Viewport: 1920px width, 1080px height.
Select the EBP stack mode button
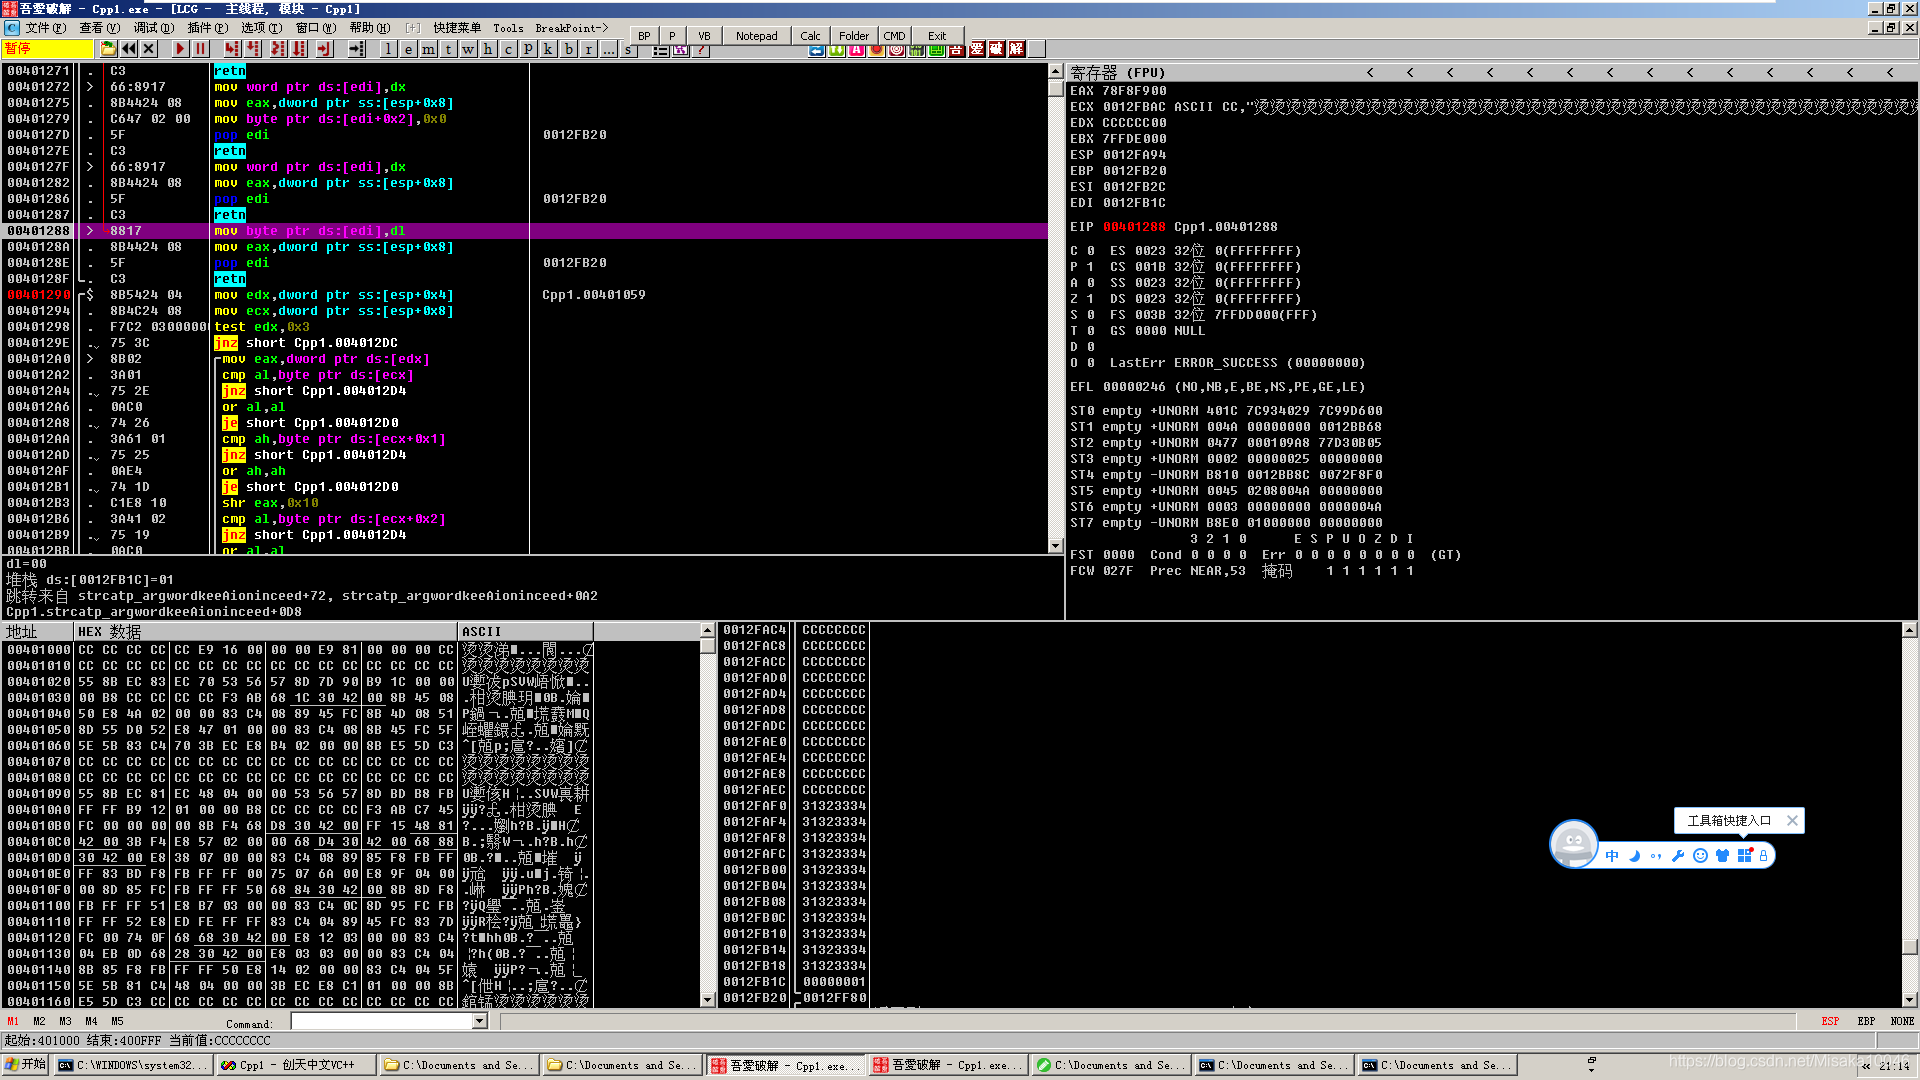(1866, 1022)
